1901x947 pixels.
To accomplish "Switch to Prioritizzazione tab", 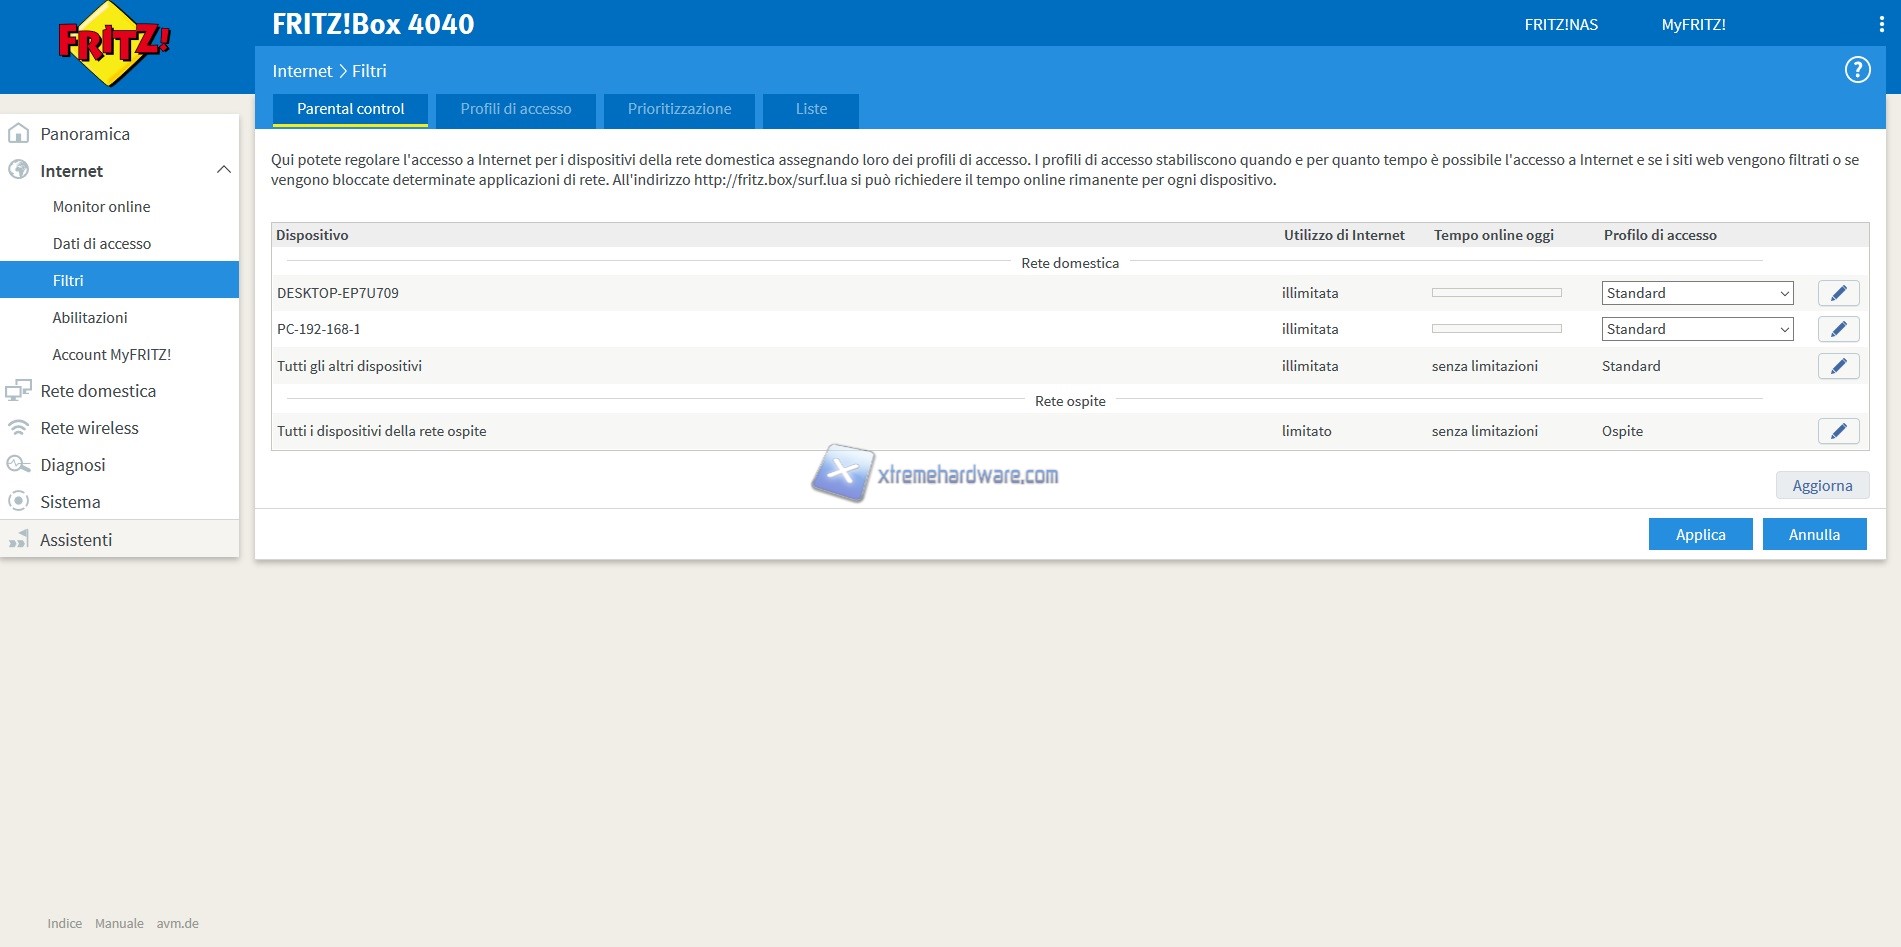I will point(679,109).
